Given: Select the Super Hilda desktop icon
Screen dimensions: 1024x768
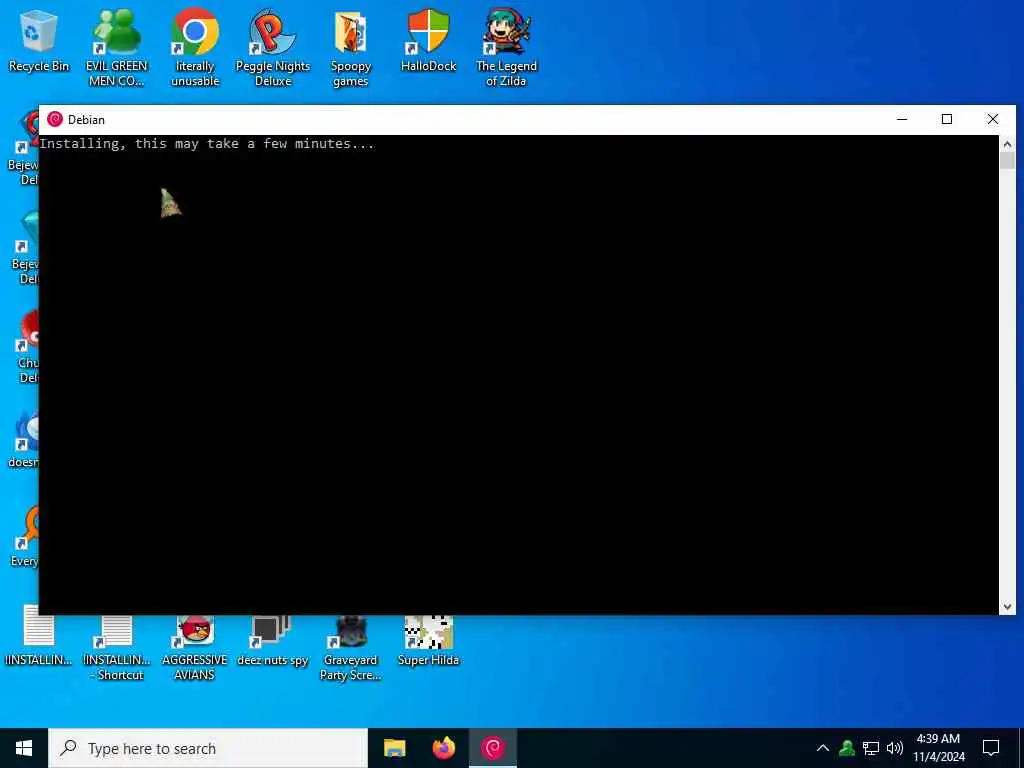Looking at the screenshot, I should pos(428,641).
